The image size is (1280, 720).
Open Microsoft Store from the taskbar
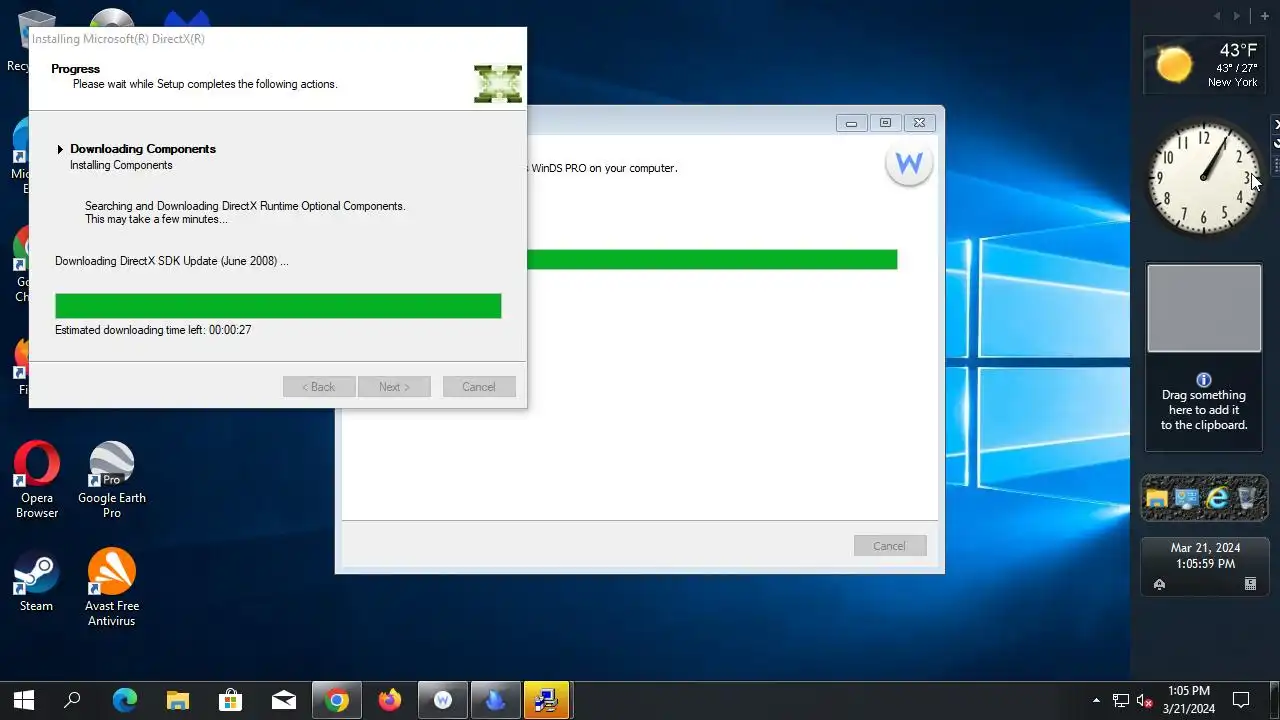click(x=231, y=700)
